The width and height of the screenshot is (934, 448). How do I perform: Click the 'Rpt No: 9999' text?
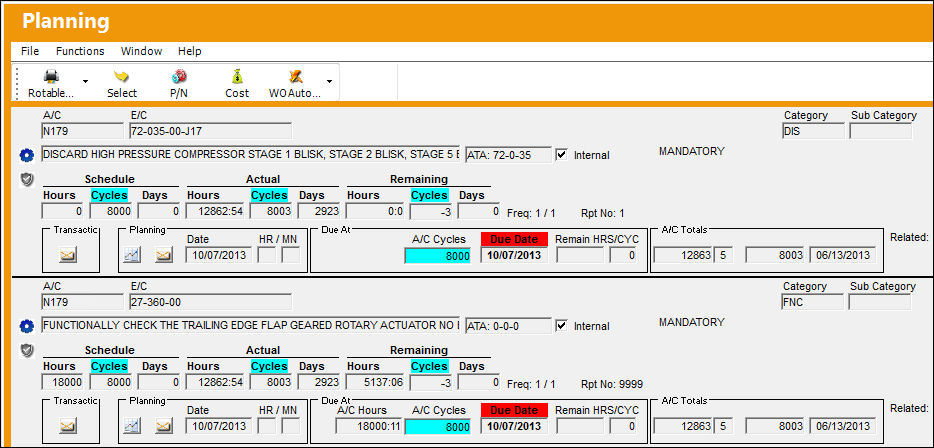coord(612,384)
